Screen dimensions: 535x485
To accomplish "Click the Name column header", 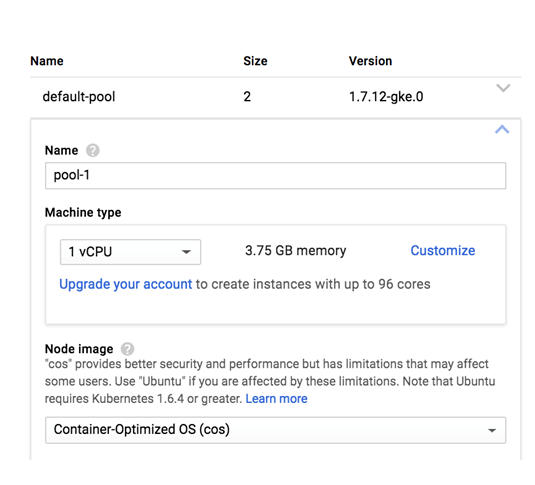I will tap(47, 61).
